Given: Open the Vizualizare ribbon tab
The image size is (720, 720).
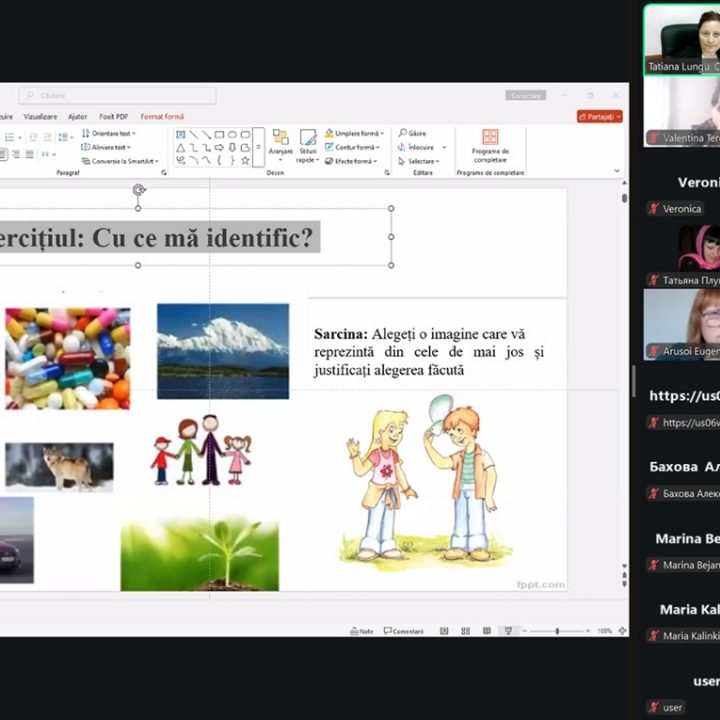Looking at the screenshot, I should coord(41,117).
